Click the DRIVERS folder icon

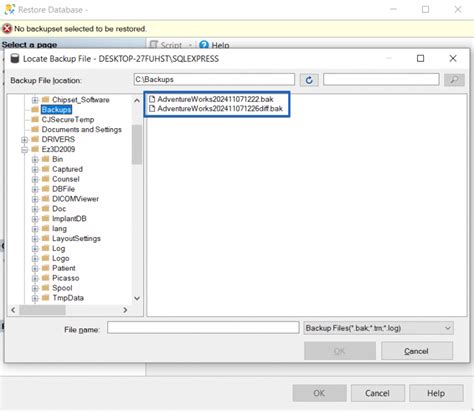tap(35, 139)
